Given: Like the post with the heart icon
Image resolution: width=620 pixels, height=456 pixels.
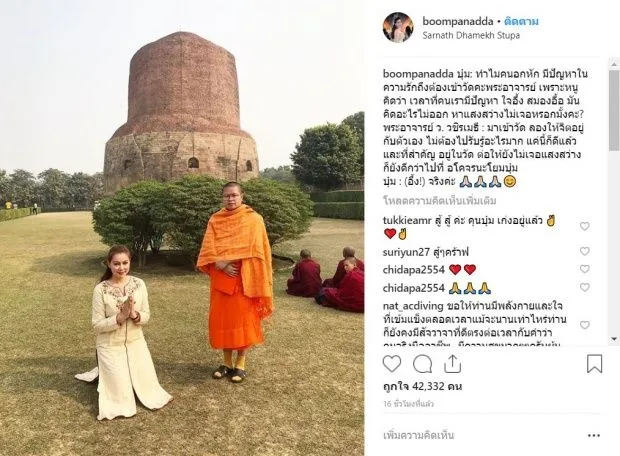Looking at the screenshot, I should click(392, 364).
